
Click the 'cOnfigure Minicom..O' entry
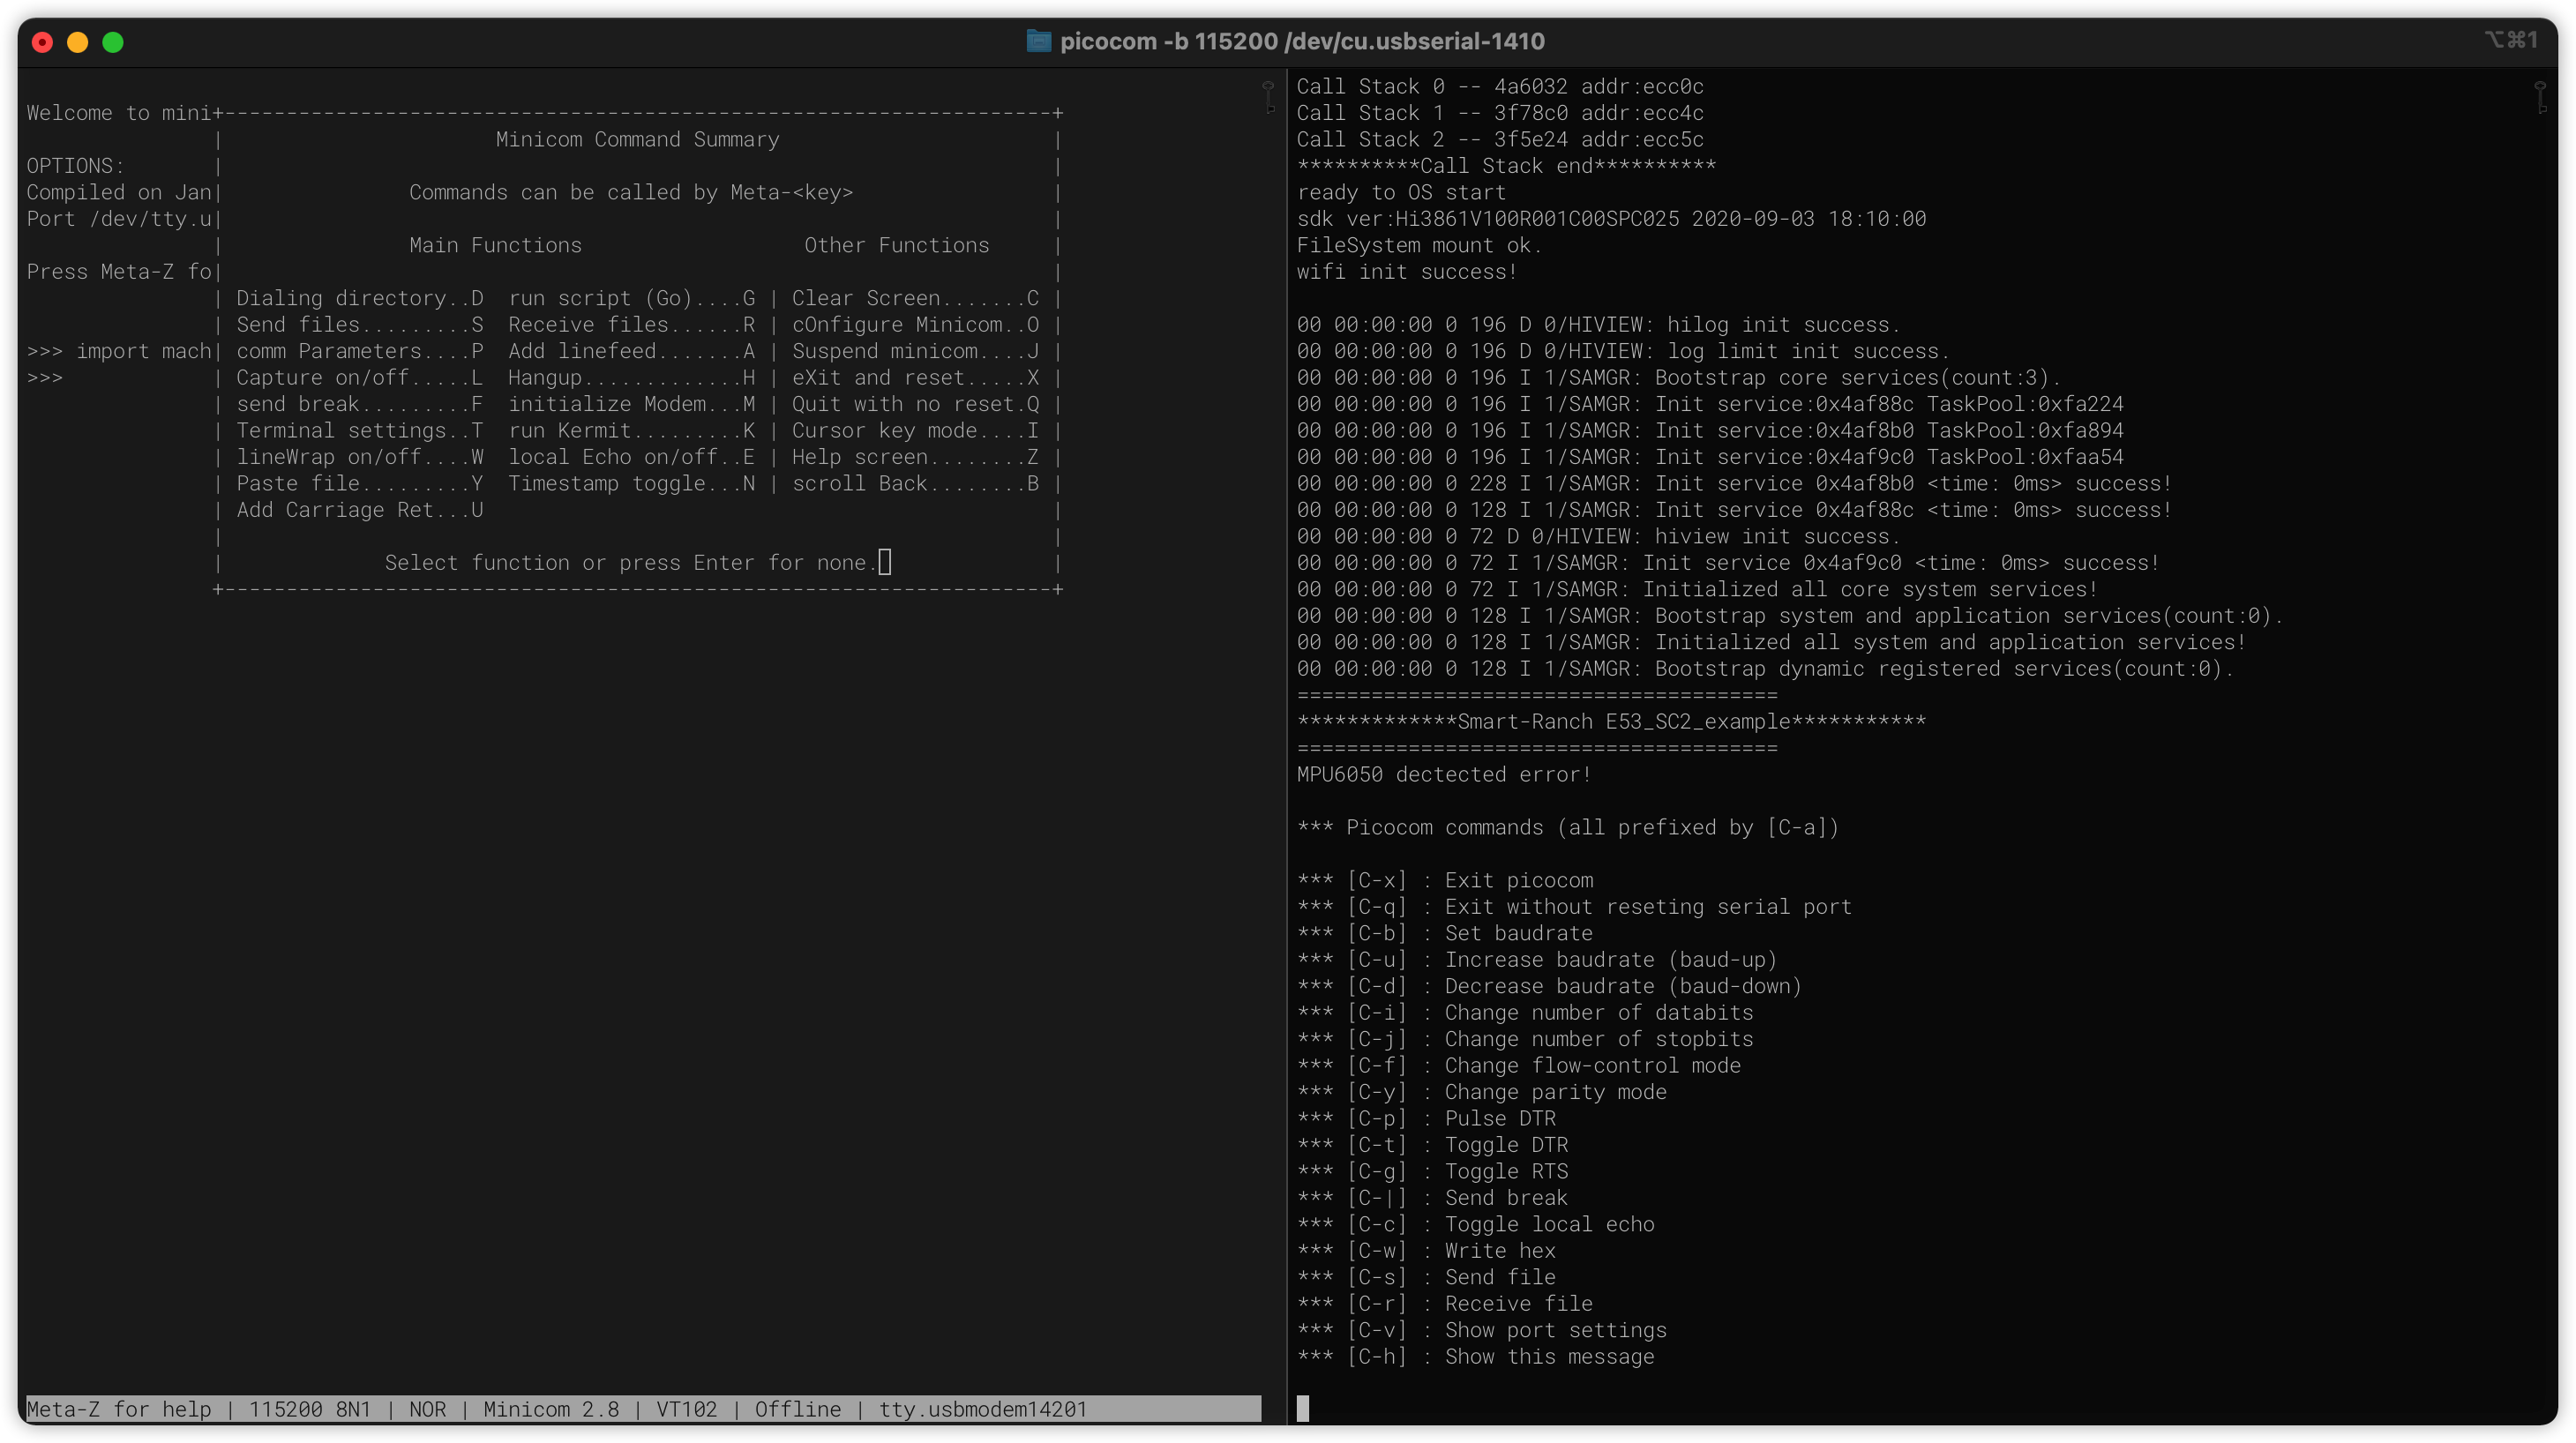coord(916,324)
